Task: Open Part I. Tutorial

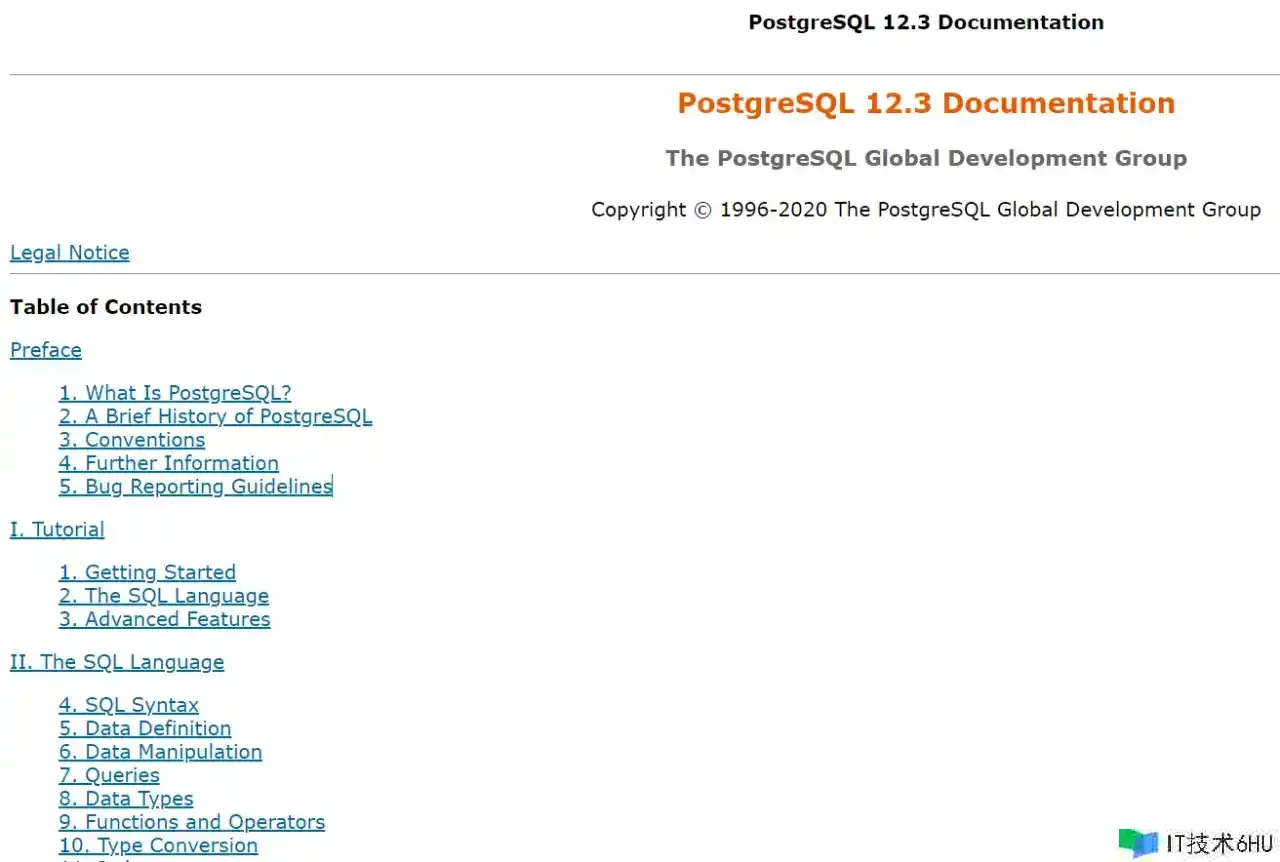Action: (x=57, y=530)
